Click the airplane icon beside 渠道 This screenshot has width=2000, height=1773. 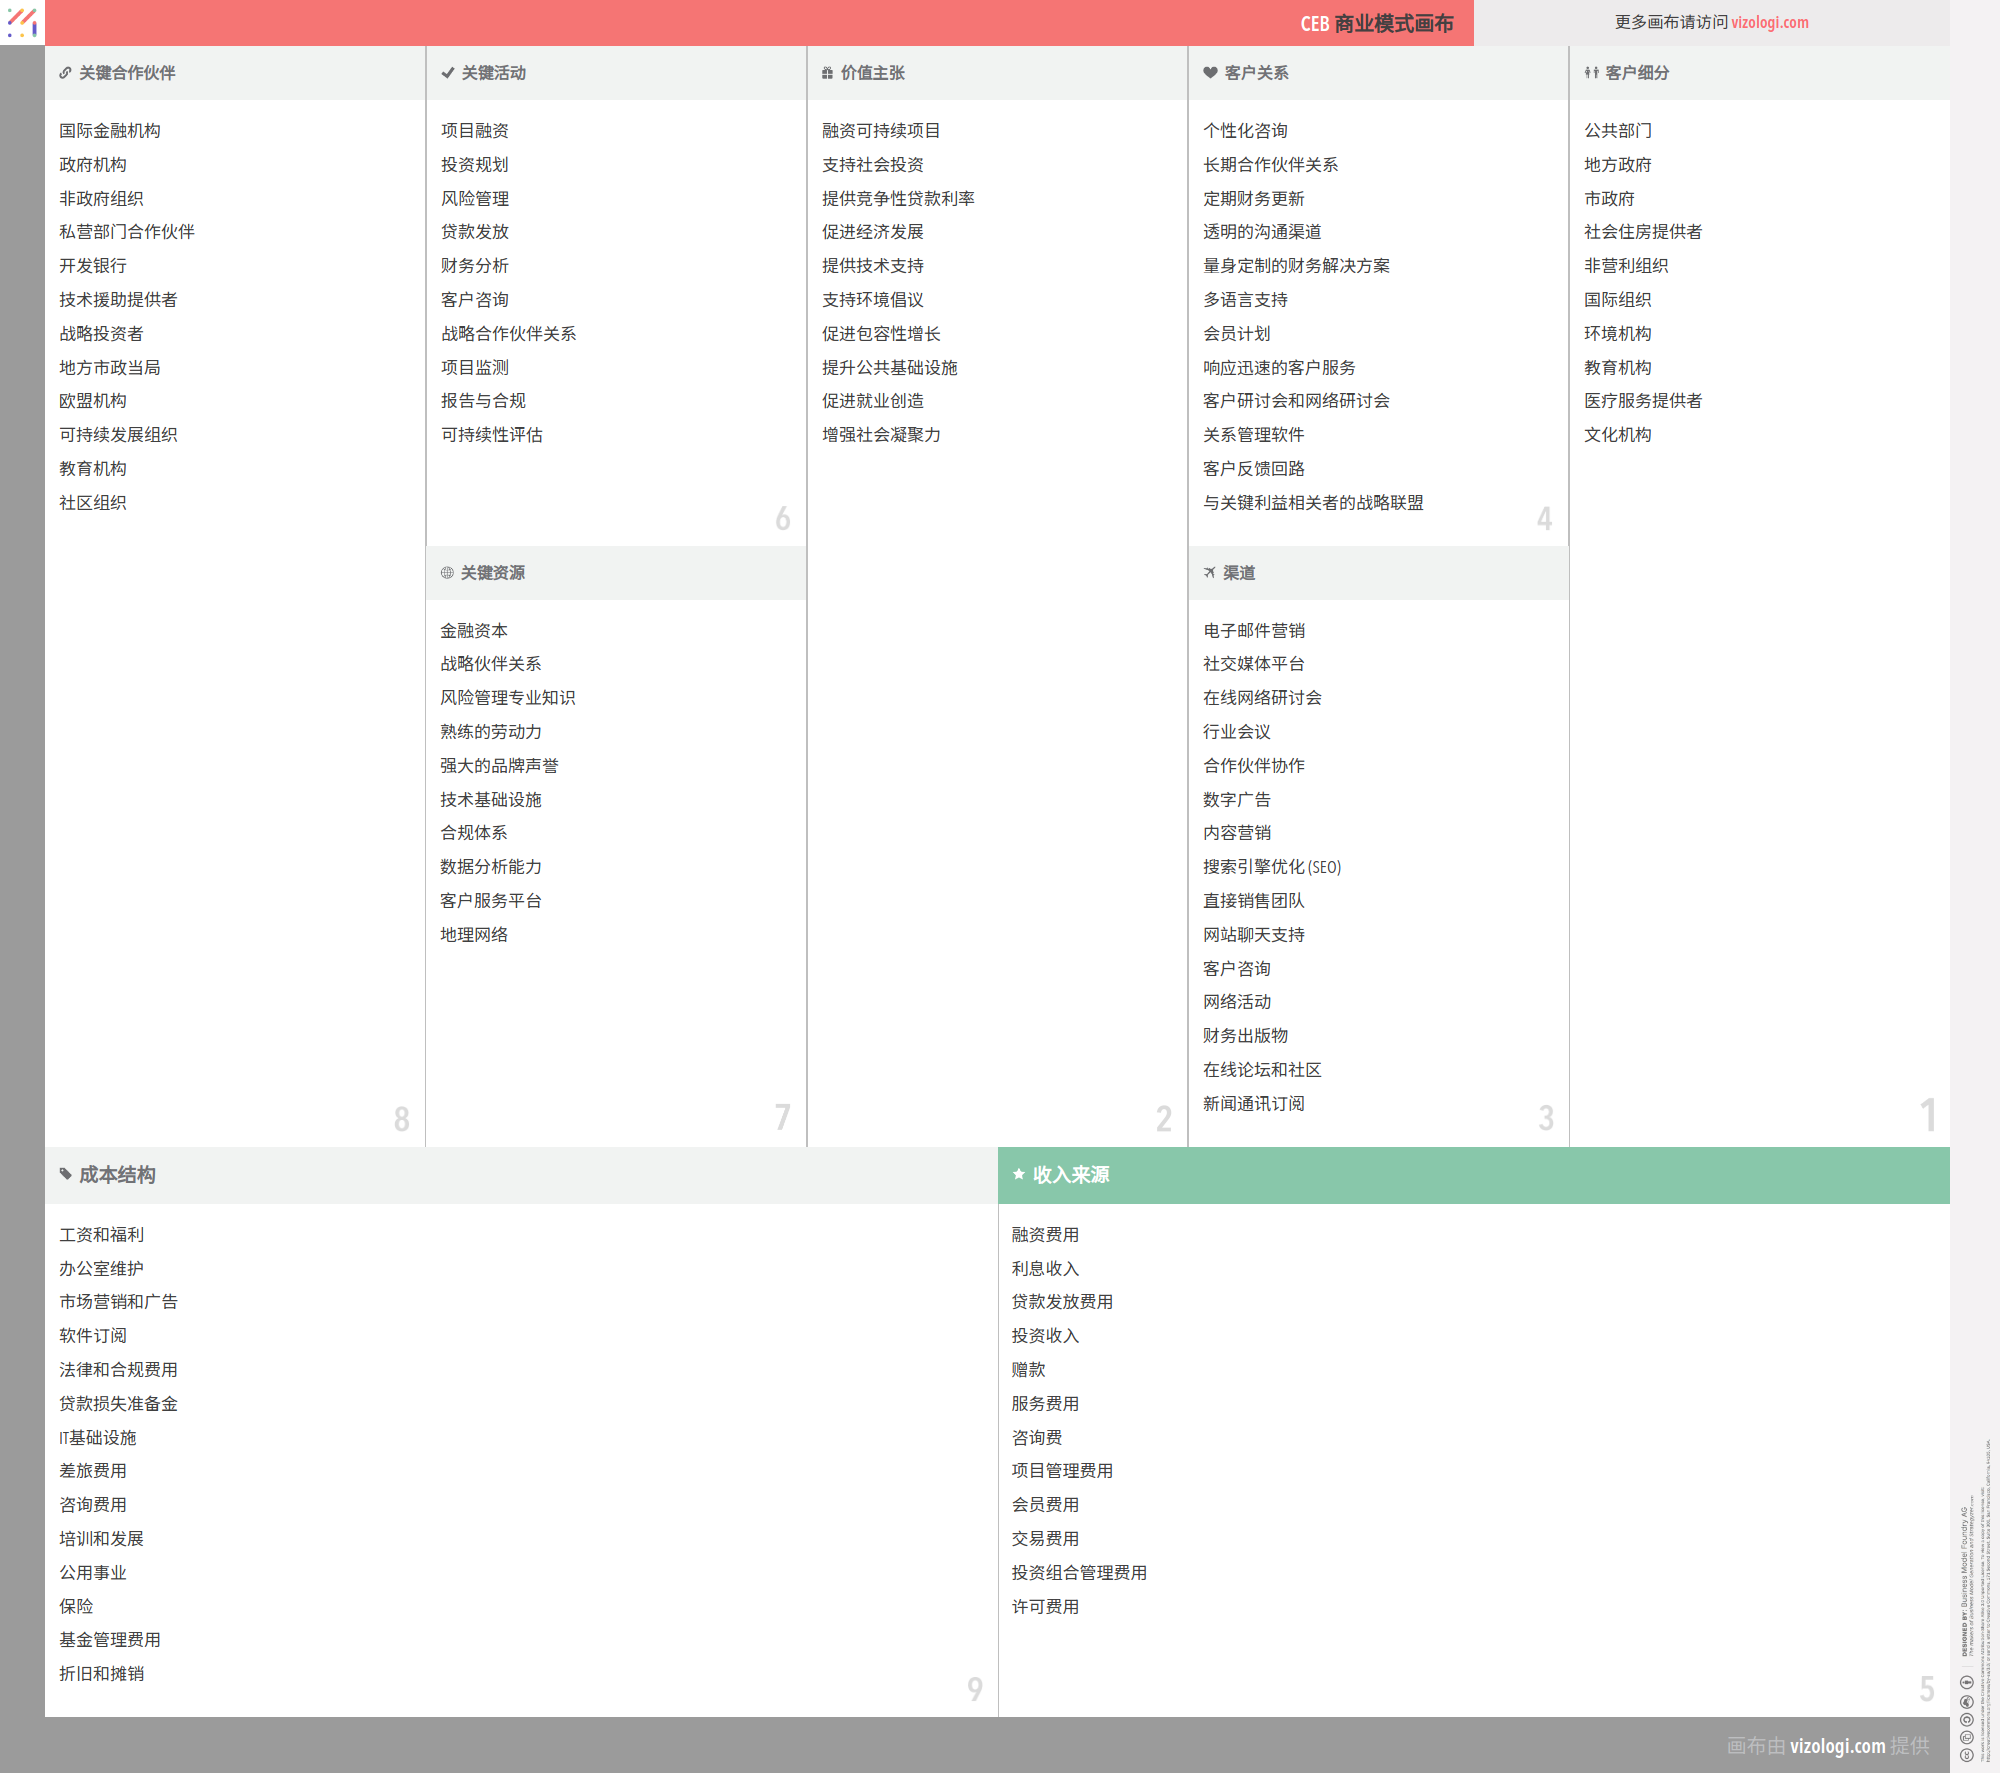click(1210, 573)
